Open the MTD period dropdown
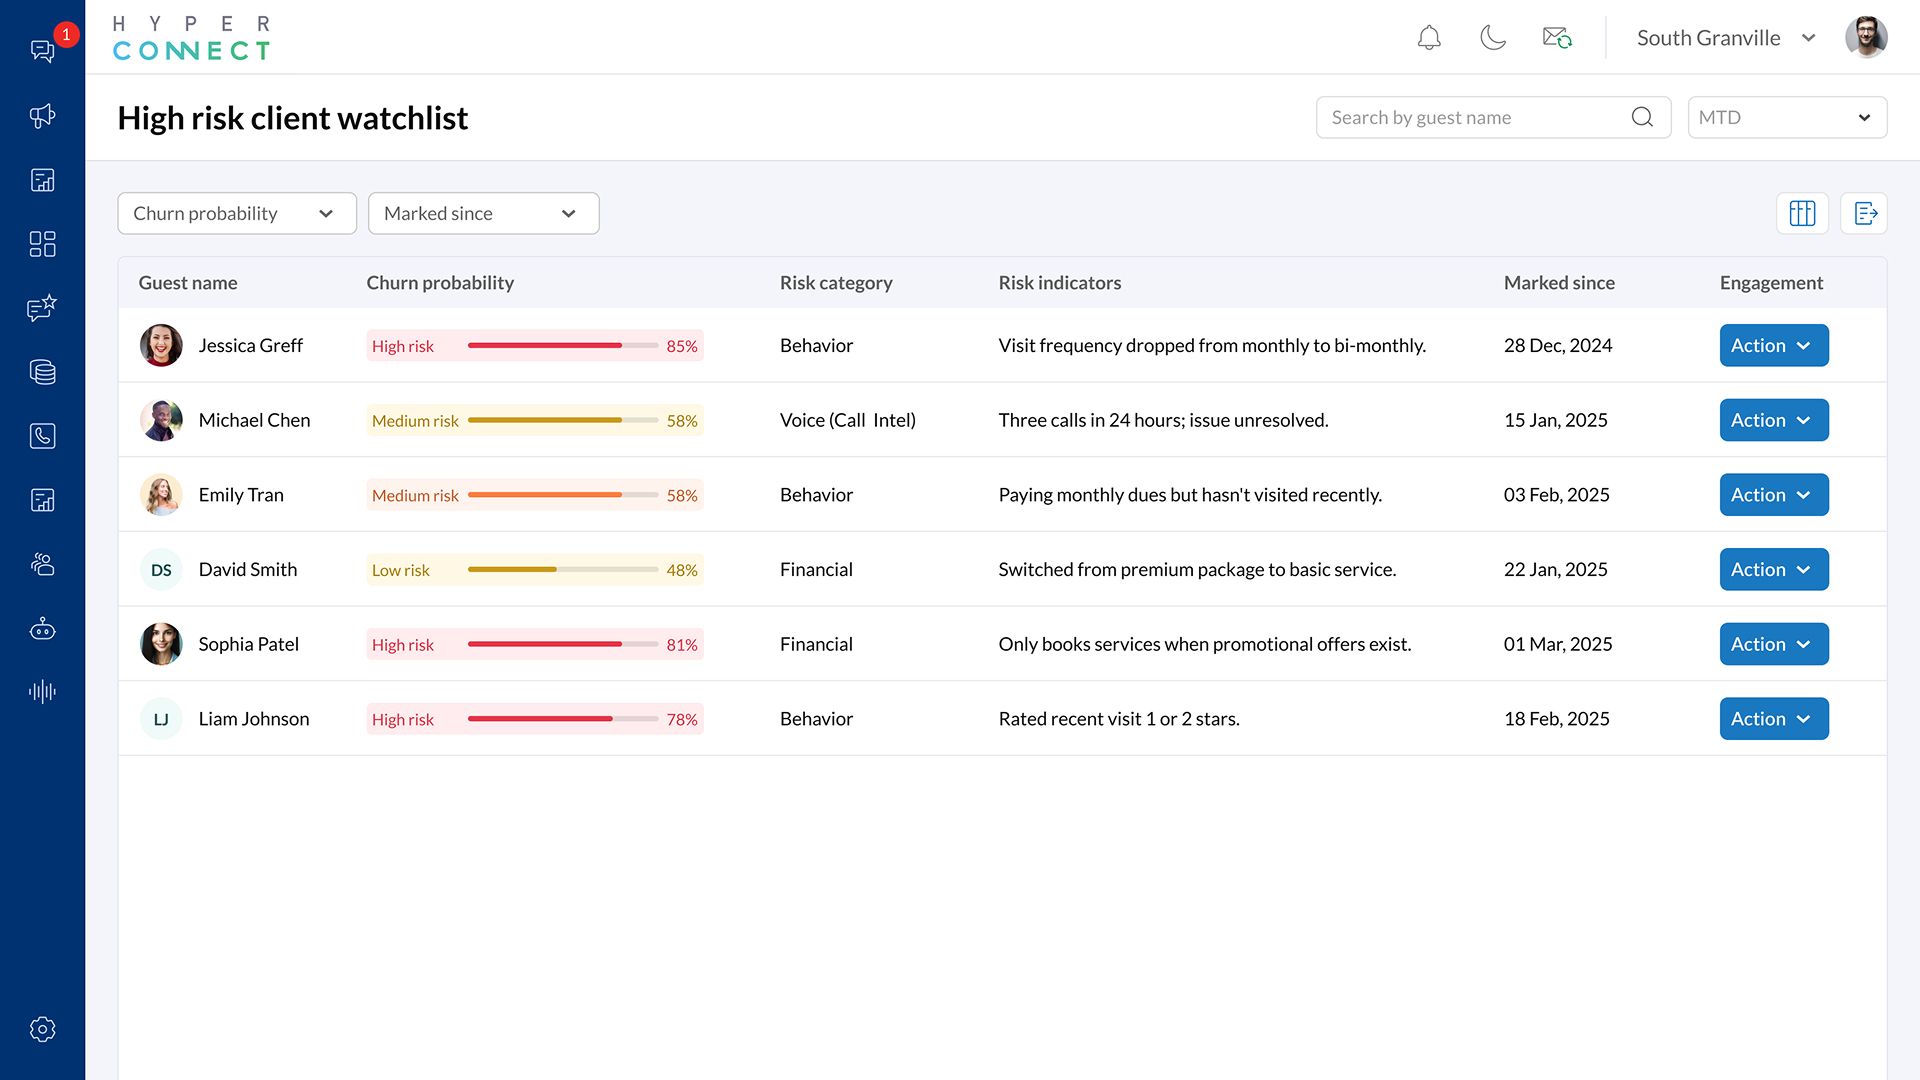Viewport: 1920px width, 1080px height. [x=1786, y=117]
